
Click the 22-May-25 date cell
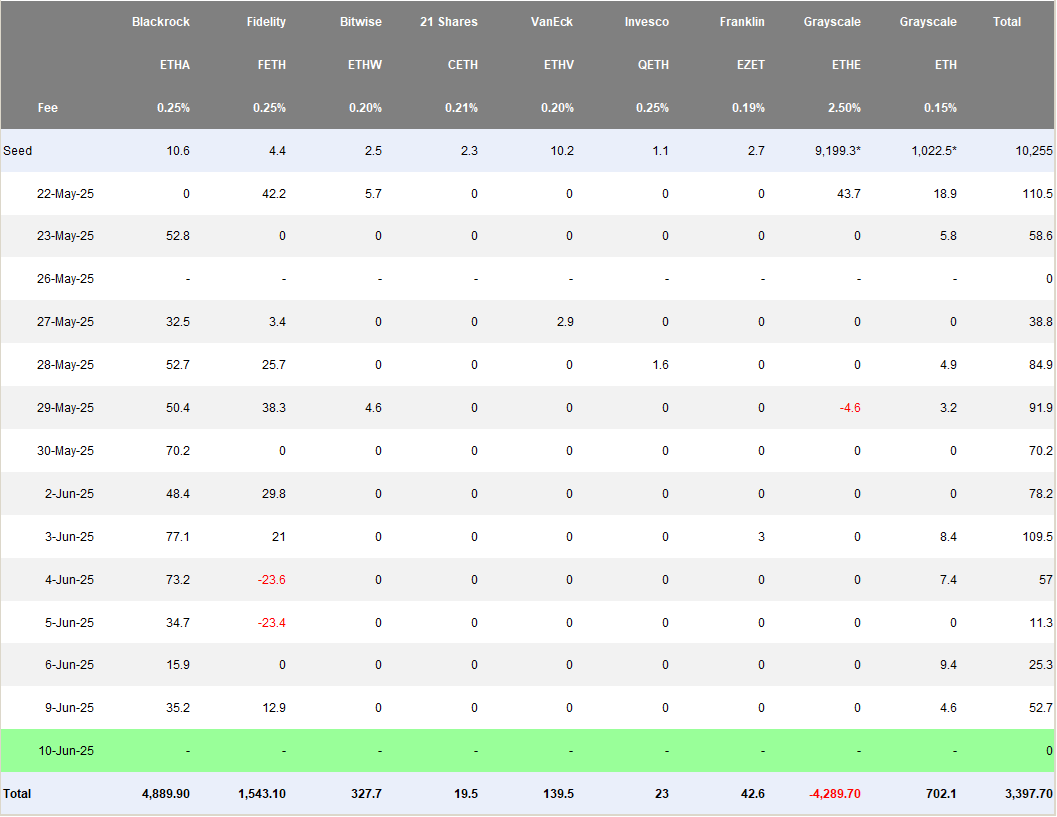coord(65,193)
